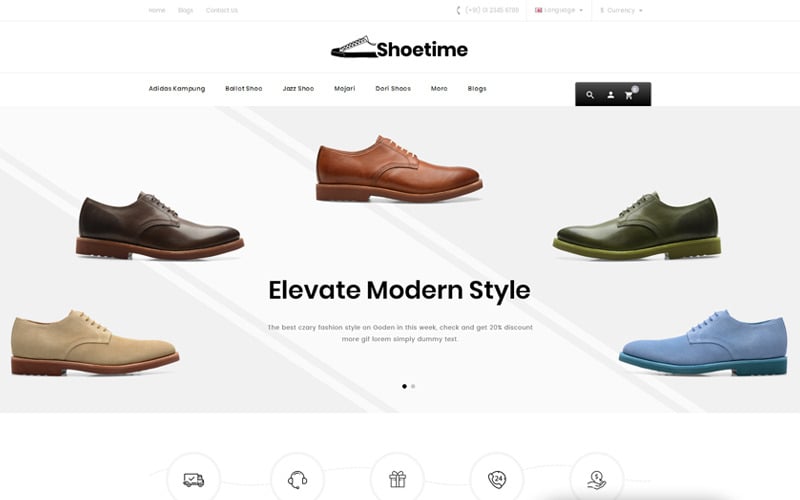The image size is (800, 500).
Task: Click the blue suede shoe image
Action: [x=703, y=342]
